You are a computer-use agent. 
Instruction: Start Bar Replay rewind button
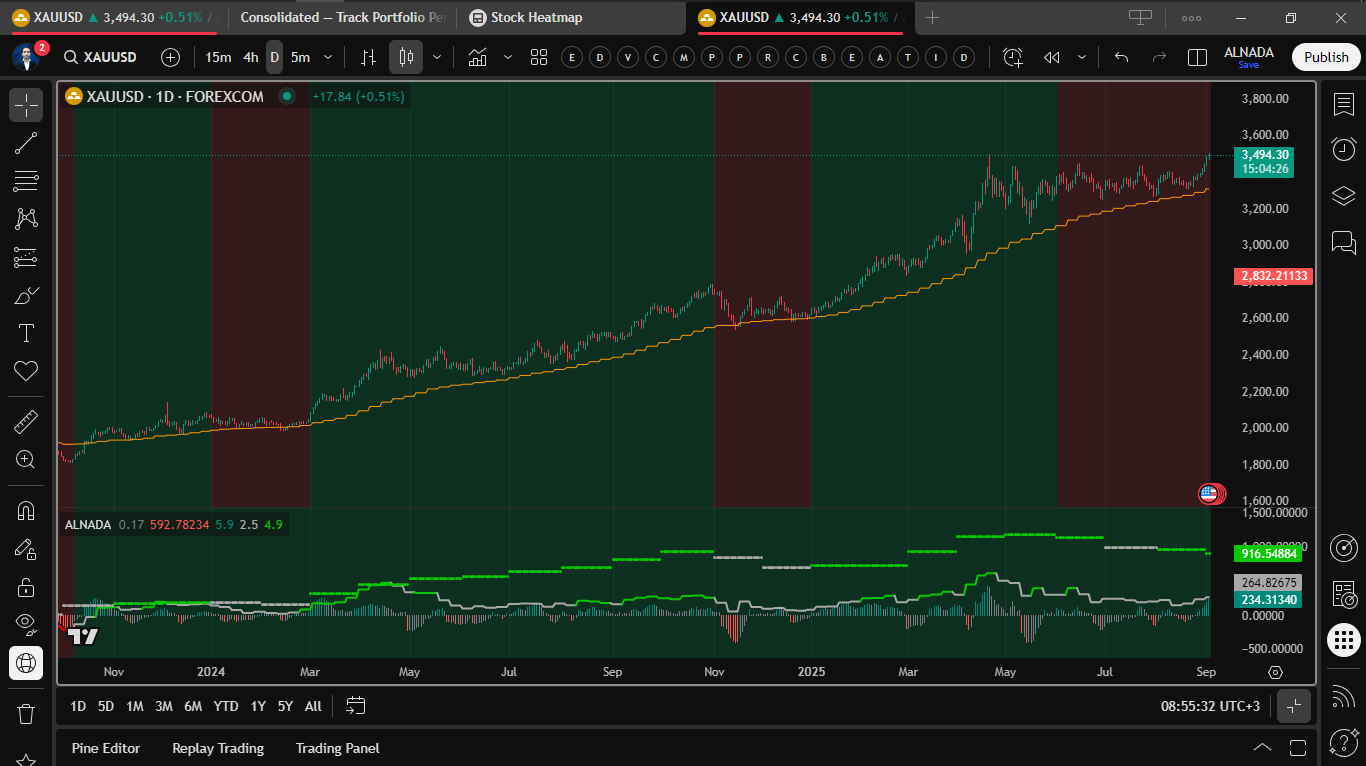point(1051,57)
